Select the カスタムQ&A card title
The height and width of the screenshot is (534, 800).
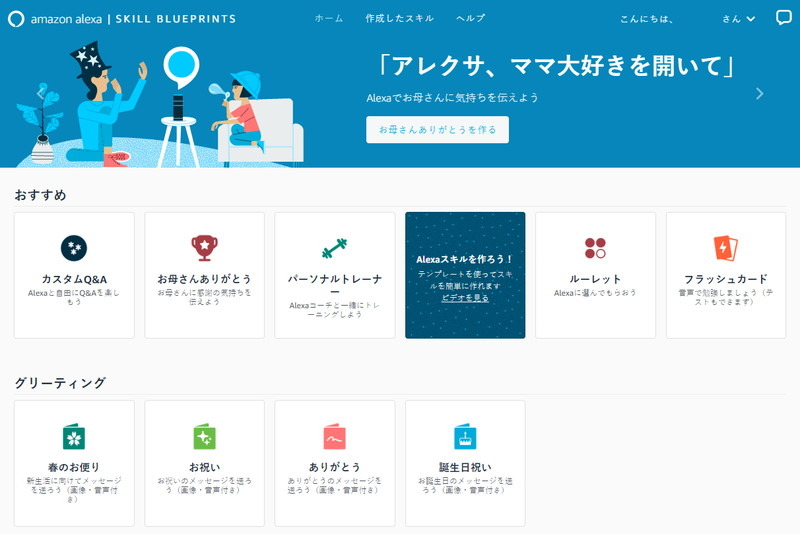coord(74,279)
